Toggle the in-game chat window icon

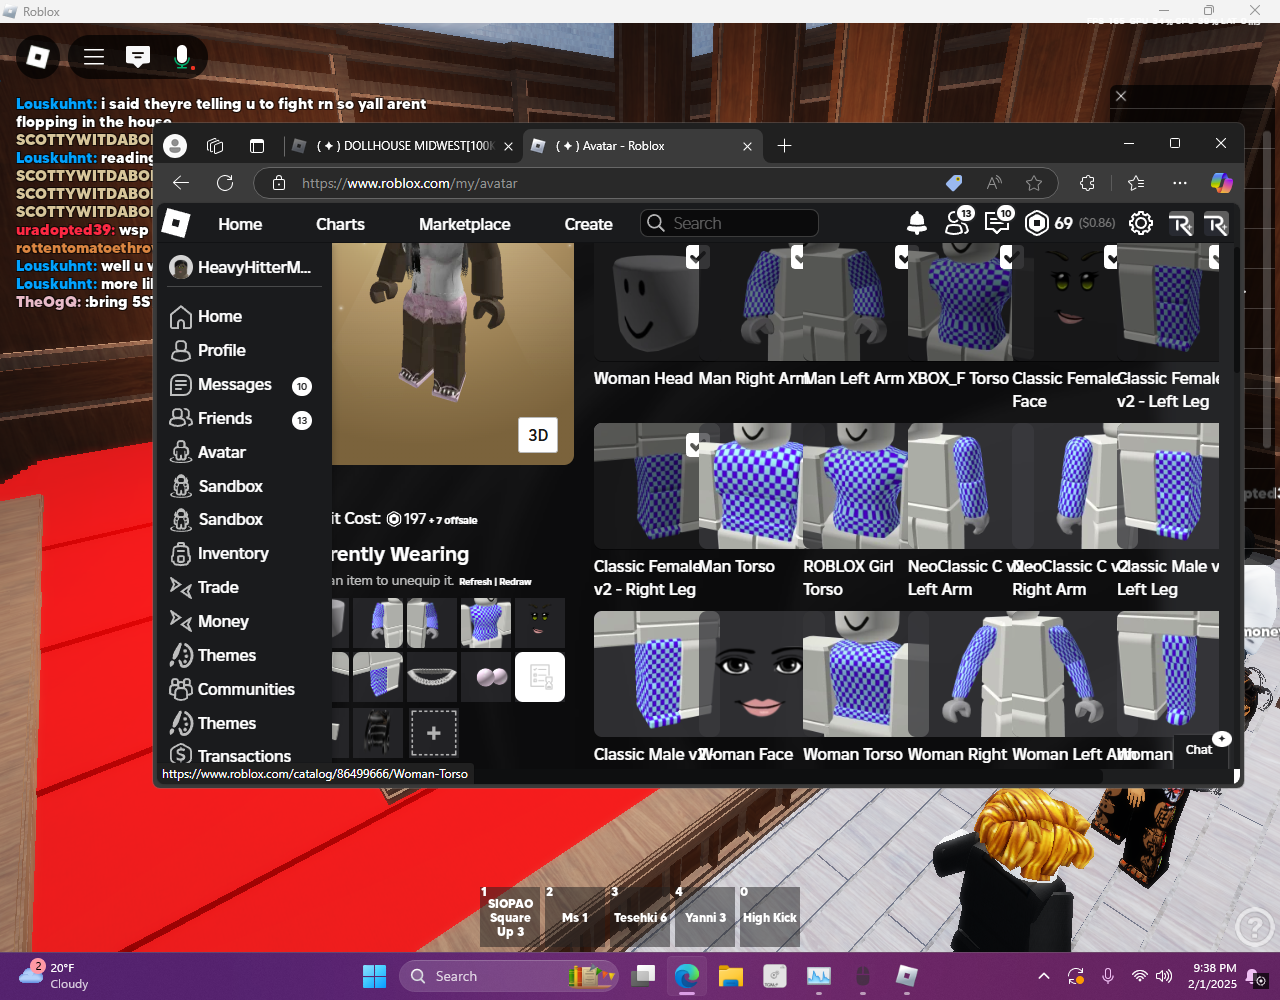click(138, 57)
